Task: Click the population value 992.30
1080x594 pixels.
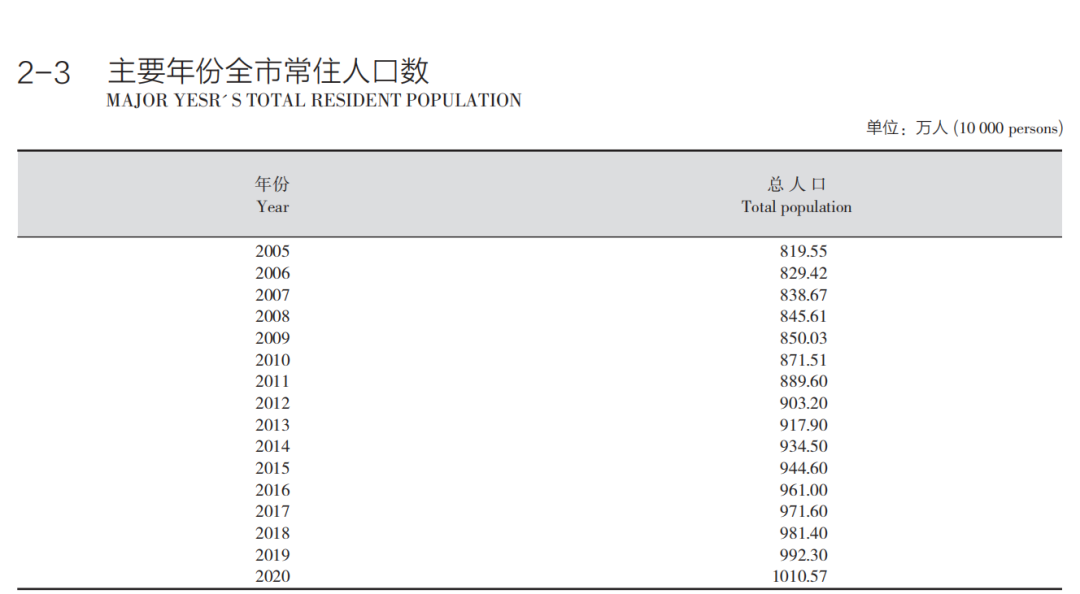Action: point(803,555)
